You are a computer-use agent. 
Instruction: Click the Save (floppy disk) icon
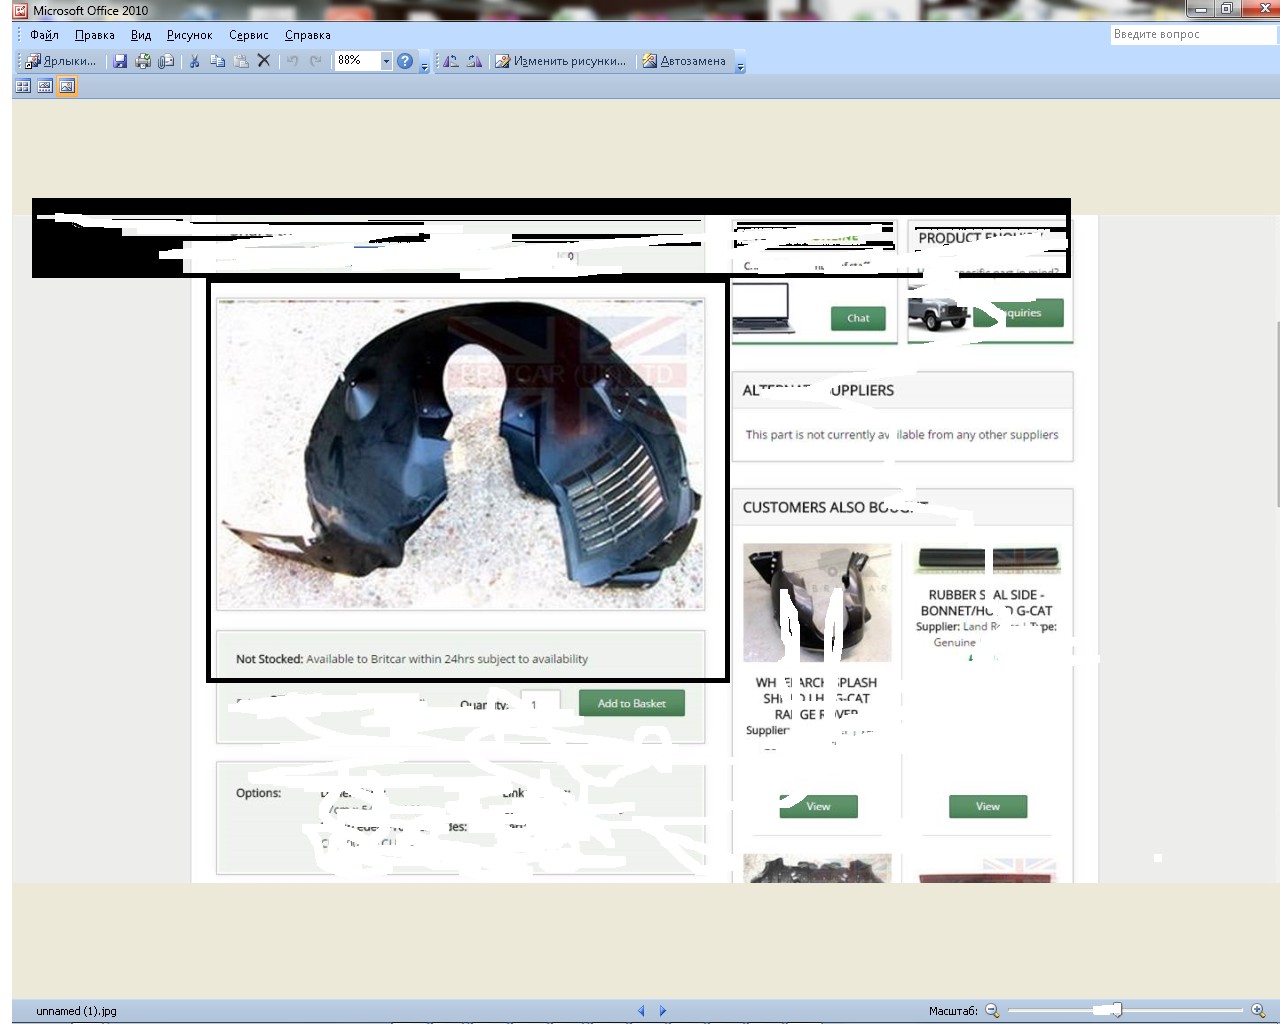tap(120, 61)
